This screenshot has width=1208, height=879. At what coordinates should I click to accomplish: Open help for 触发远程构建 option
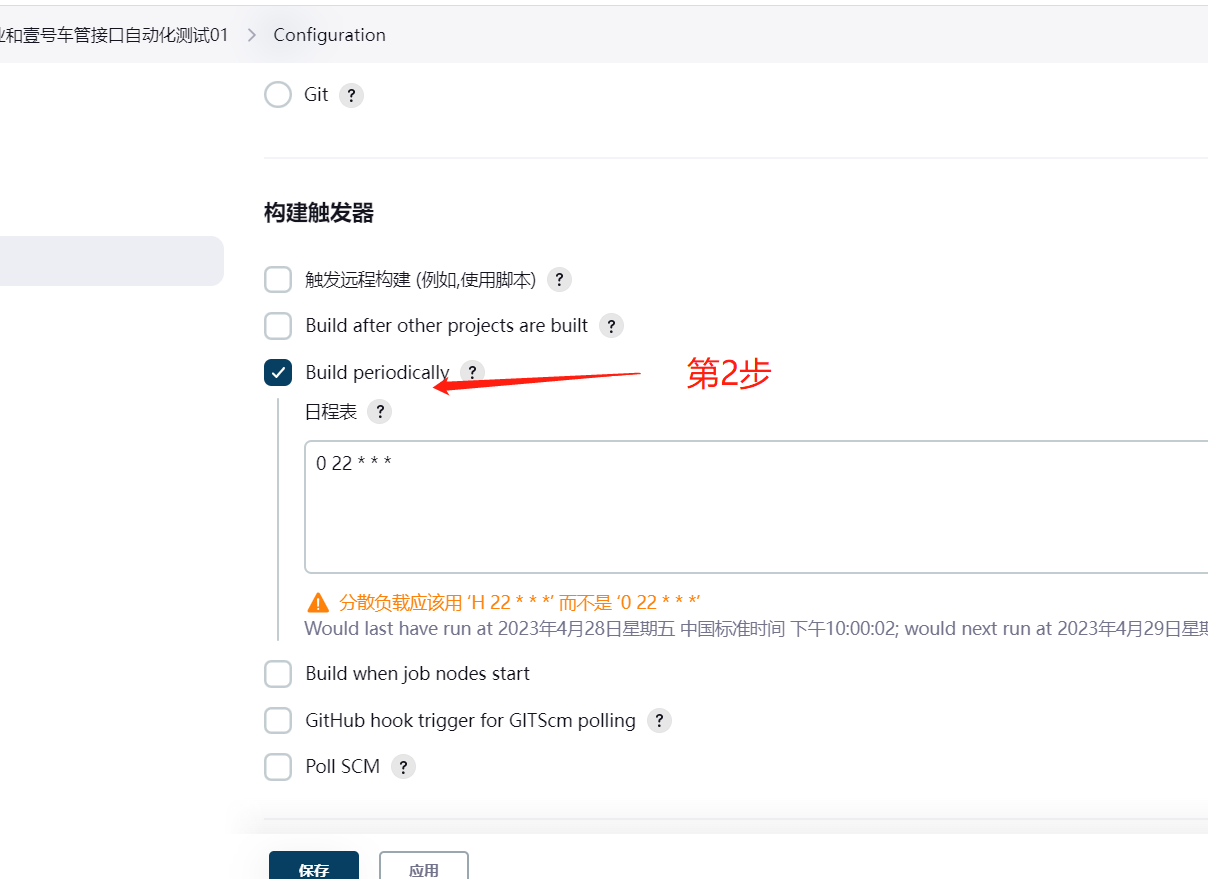(560, 280)
